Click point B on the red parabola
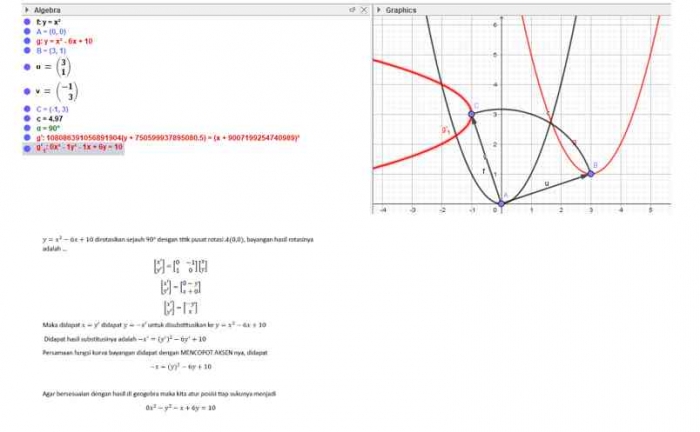The height and width of the screenshot is (432, 700). coord(591,174)
